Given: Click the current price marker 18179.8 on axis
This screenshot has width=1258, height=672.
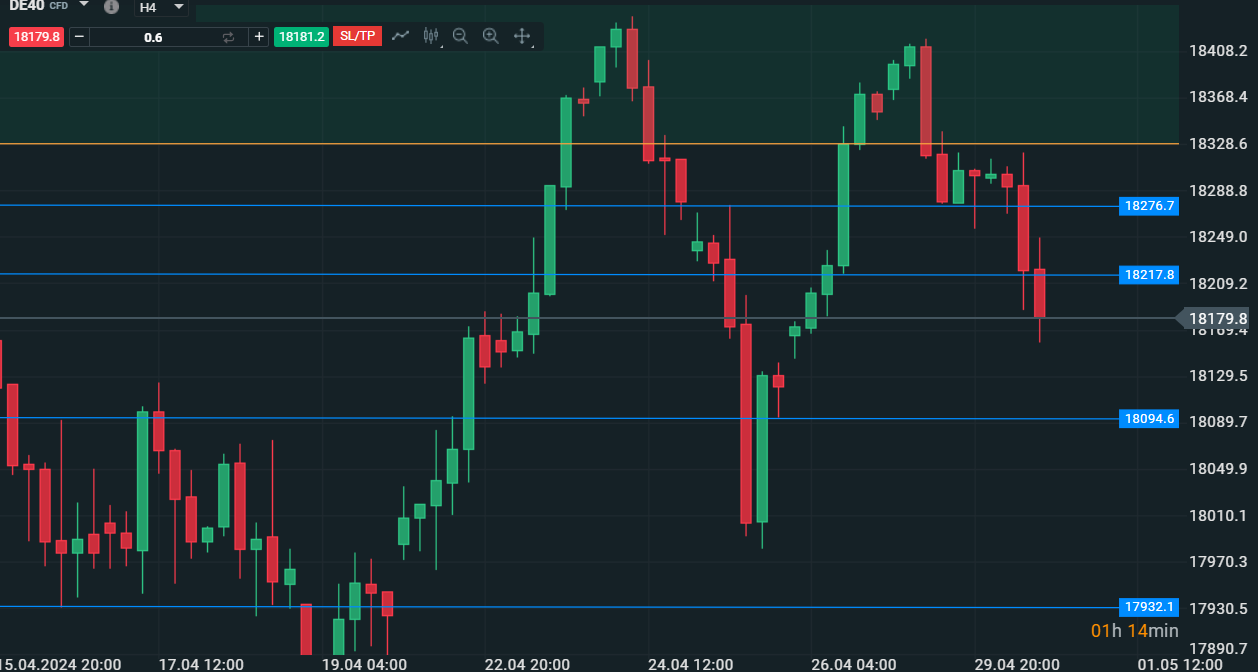Looking at the screenshot, I should tap(1216, 319).
